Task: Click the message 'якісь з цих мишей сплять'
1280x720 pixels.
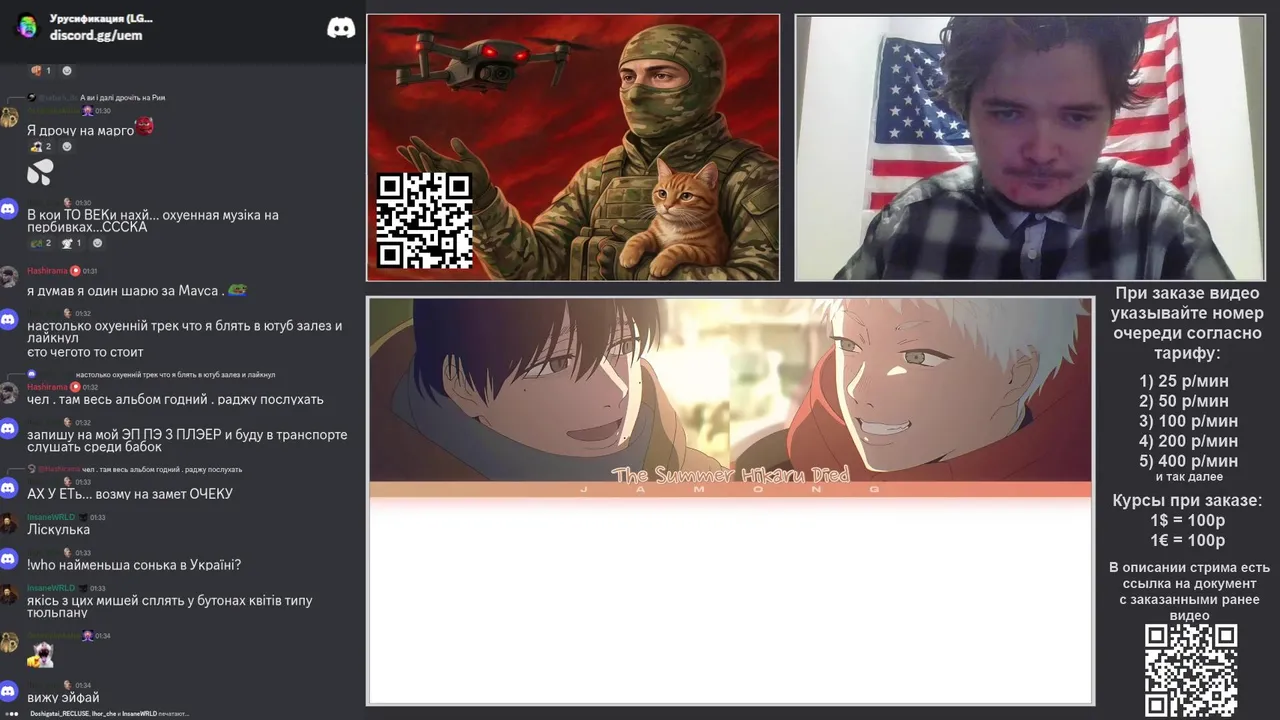Action: pyautogui.click(x=170, y=606)
